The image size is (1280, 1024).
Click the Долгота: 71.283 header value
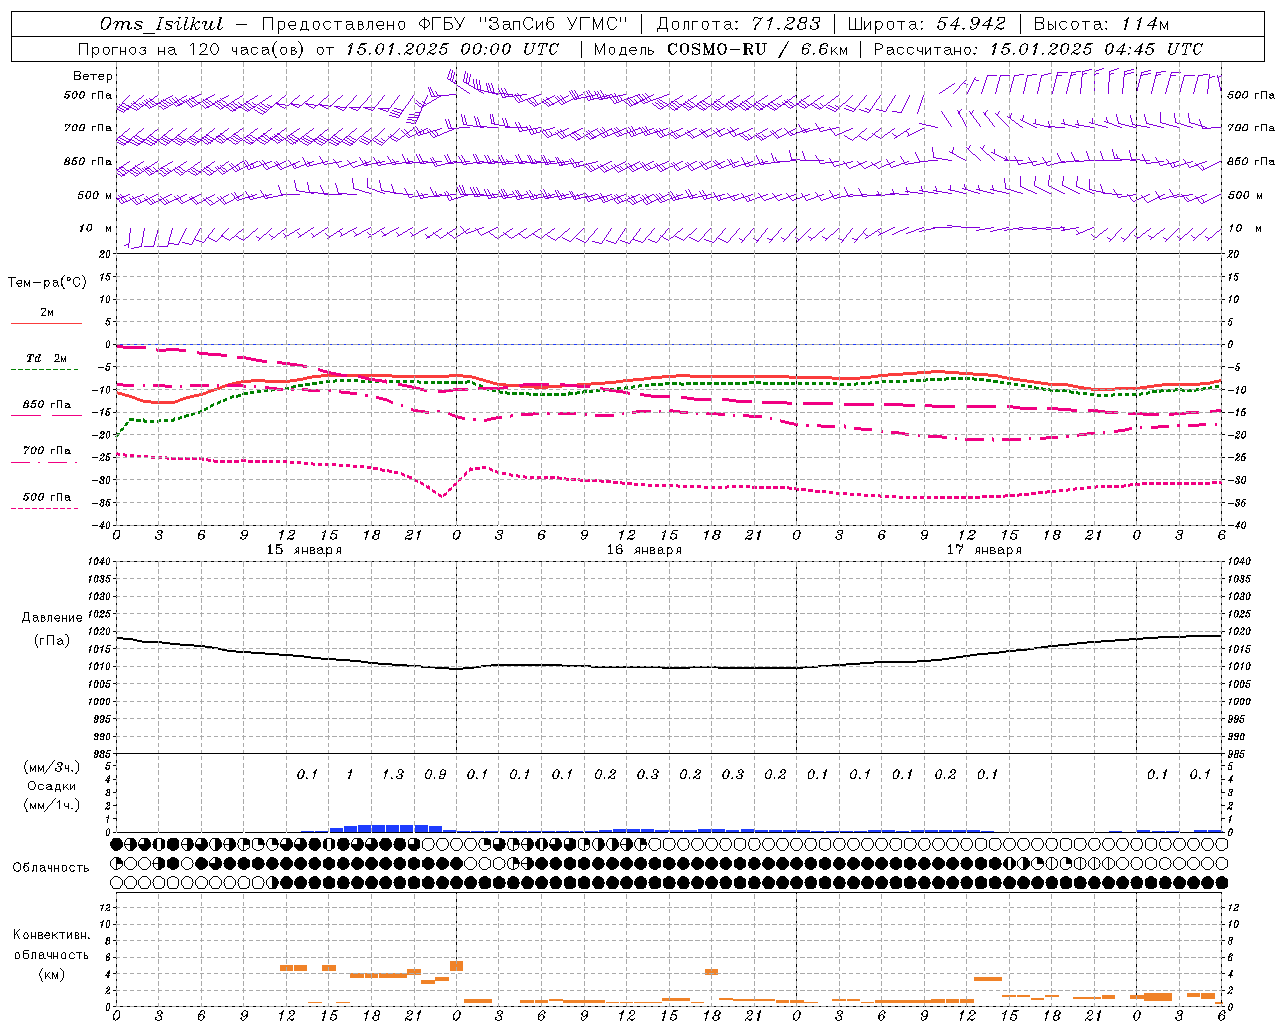point(738,24)
